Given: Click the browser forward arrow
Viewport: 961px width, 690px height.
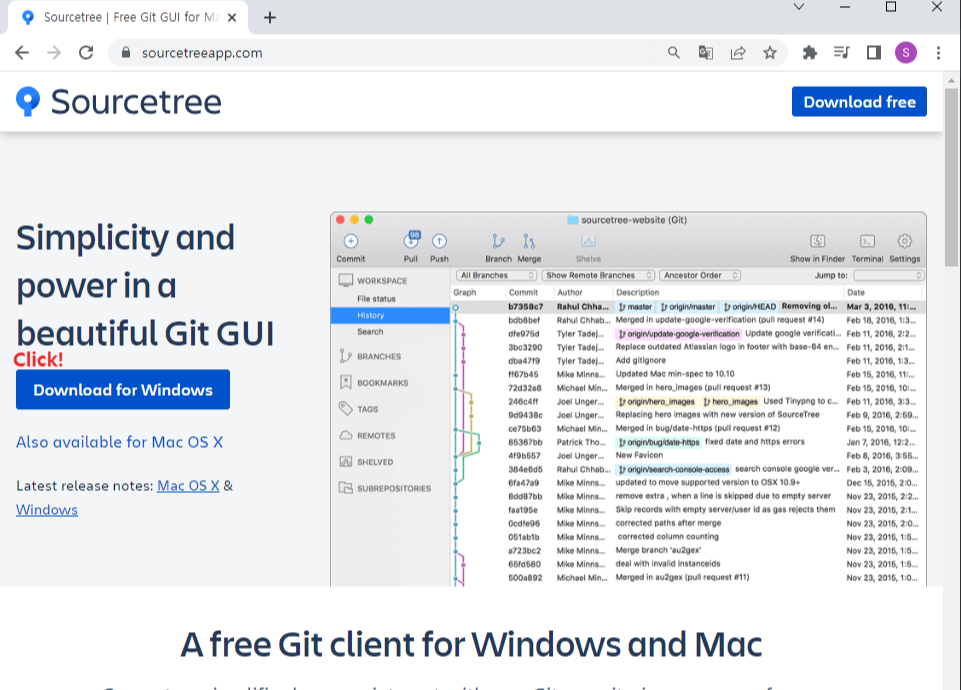Looking at the screenshot, I should [54, 53].
